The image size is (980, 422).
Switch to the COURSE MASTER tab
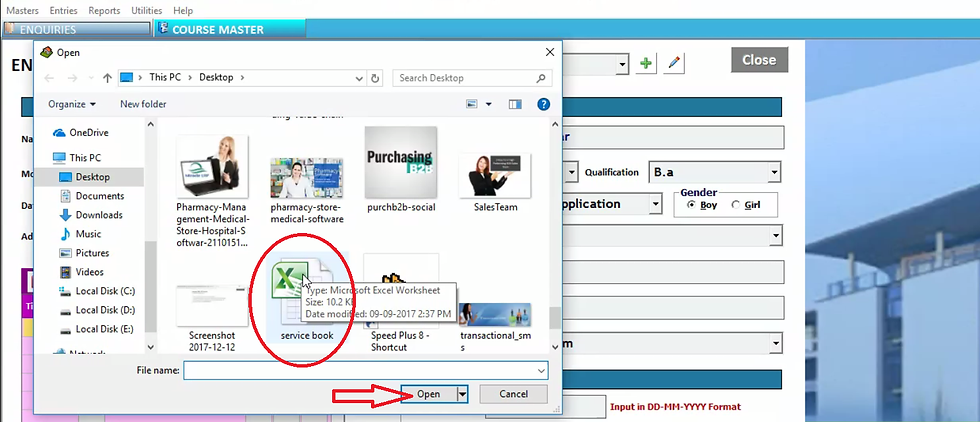(x=230, y=29)
